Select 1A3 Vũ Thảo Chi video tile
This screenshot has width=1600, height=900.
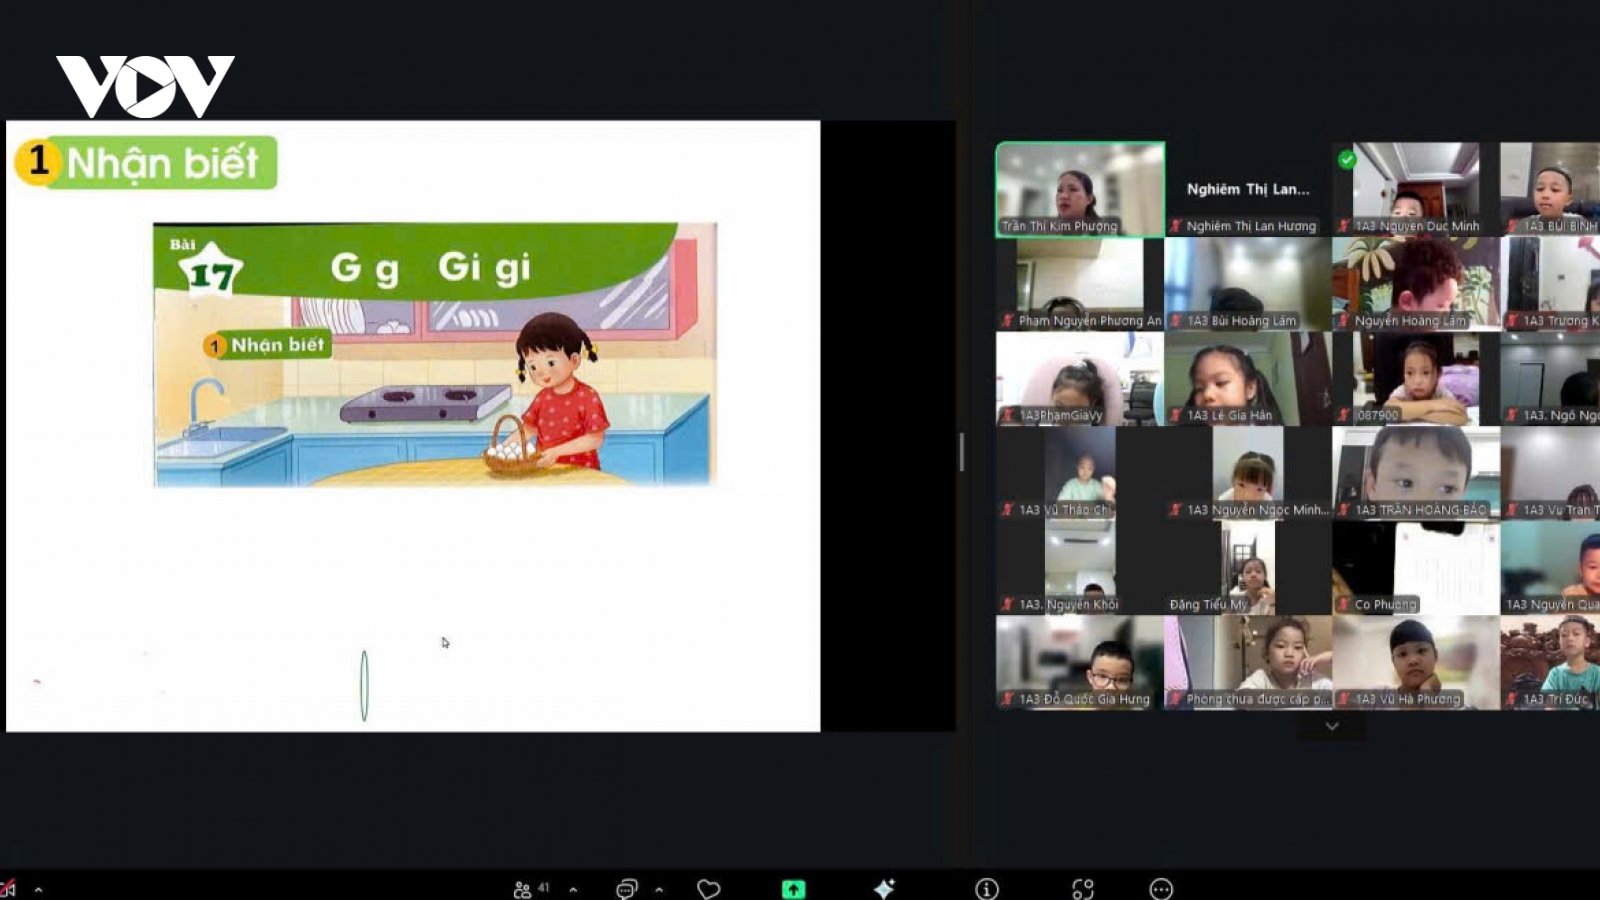click(1080, 473)
